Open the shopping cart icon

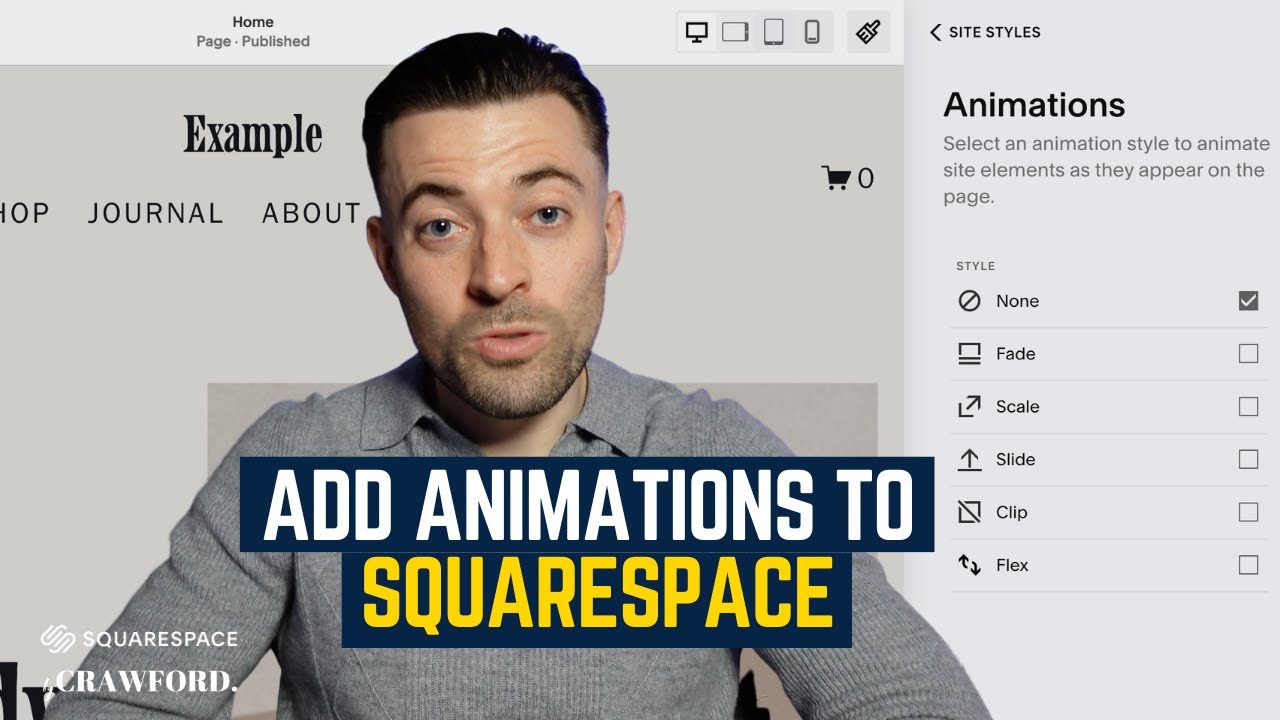(836, 178)
